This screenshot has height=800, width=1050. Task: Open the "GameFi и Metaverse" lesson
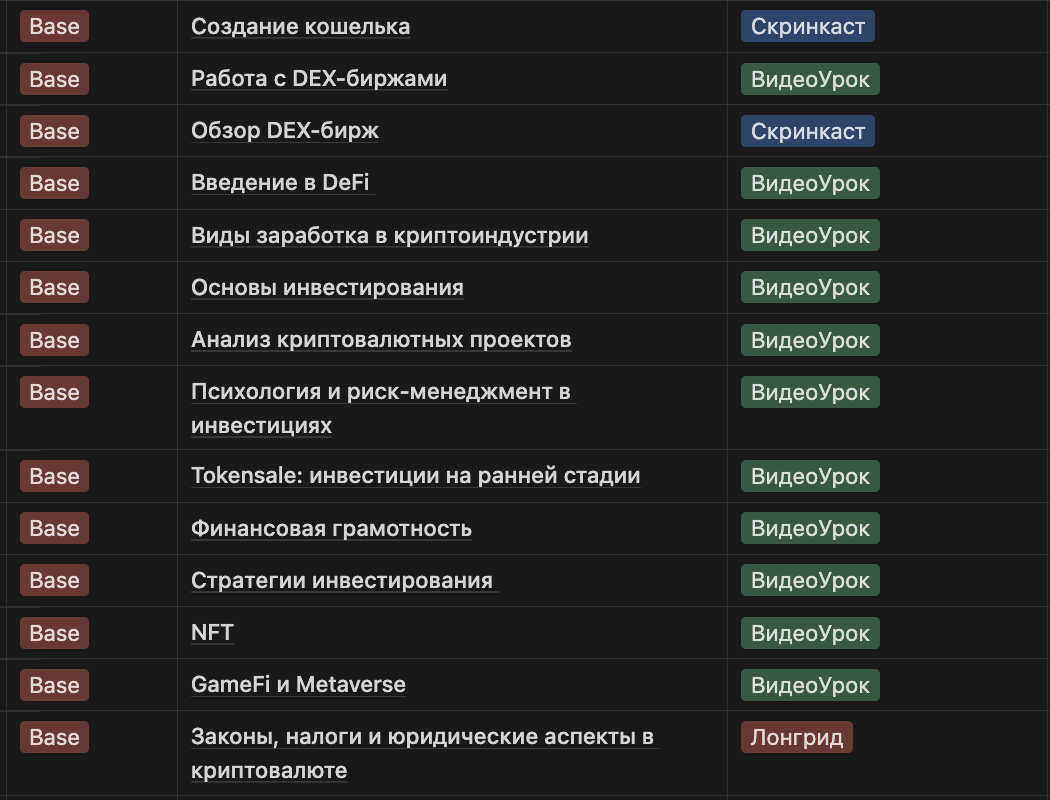click(298, 685)
